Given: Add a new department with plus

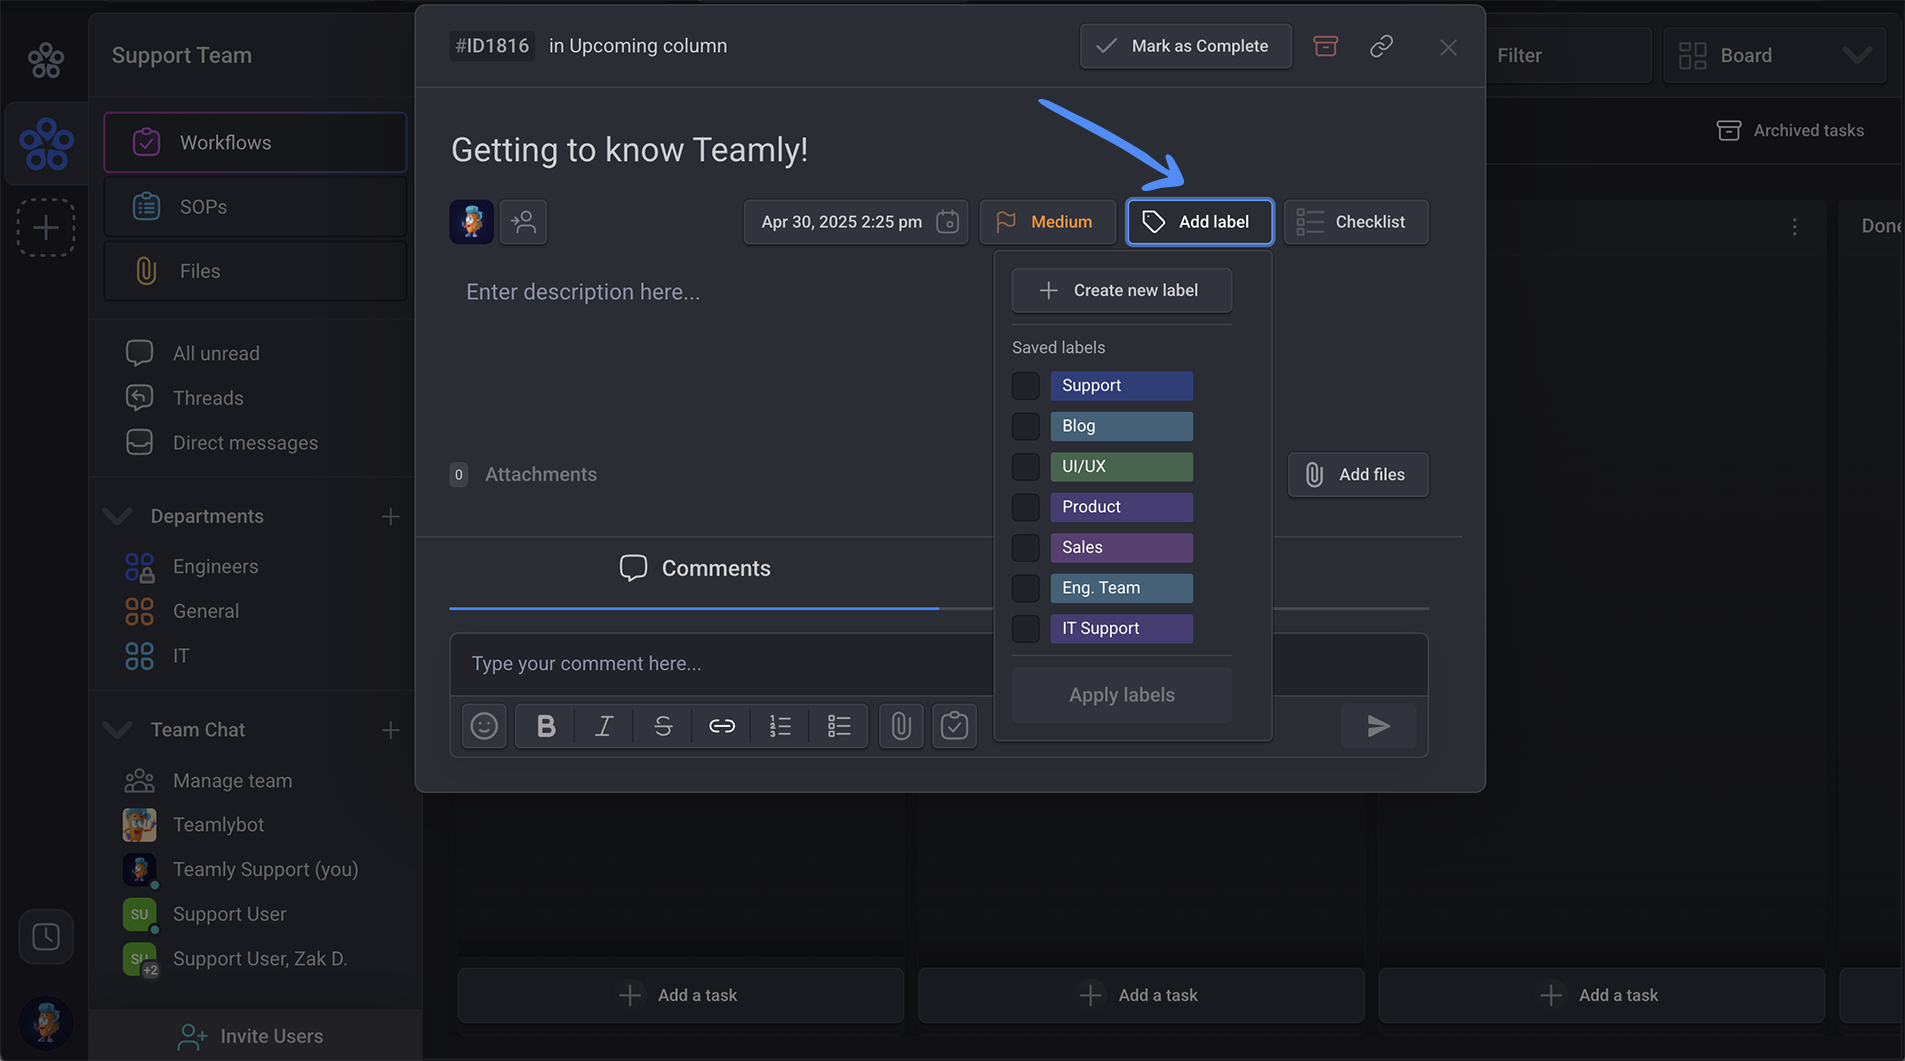Looking at the screenshot, I should [x=390, y=517].
